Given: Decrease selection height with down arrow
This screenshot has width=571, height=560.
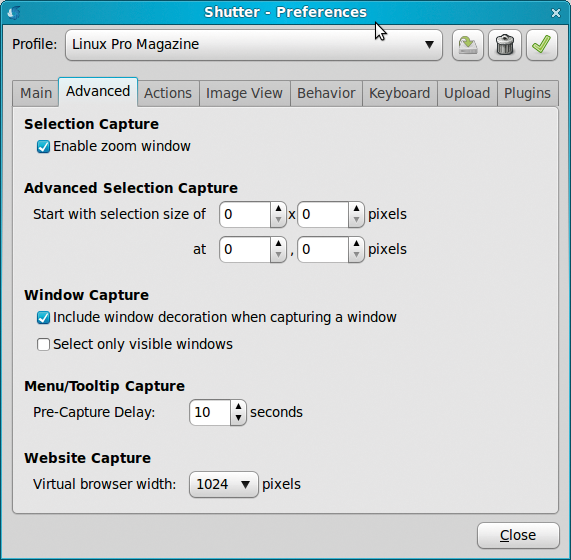Looking at the screenshot, I should (x=356, y=220).
